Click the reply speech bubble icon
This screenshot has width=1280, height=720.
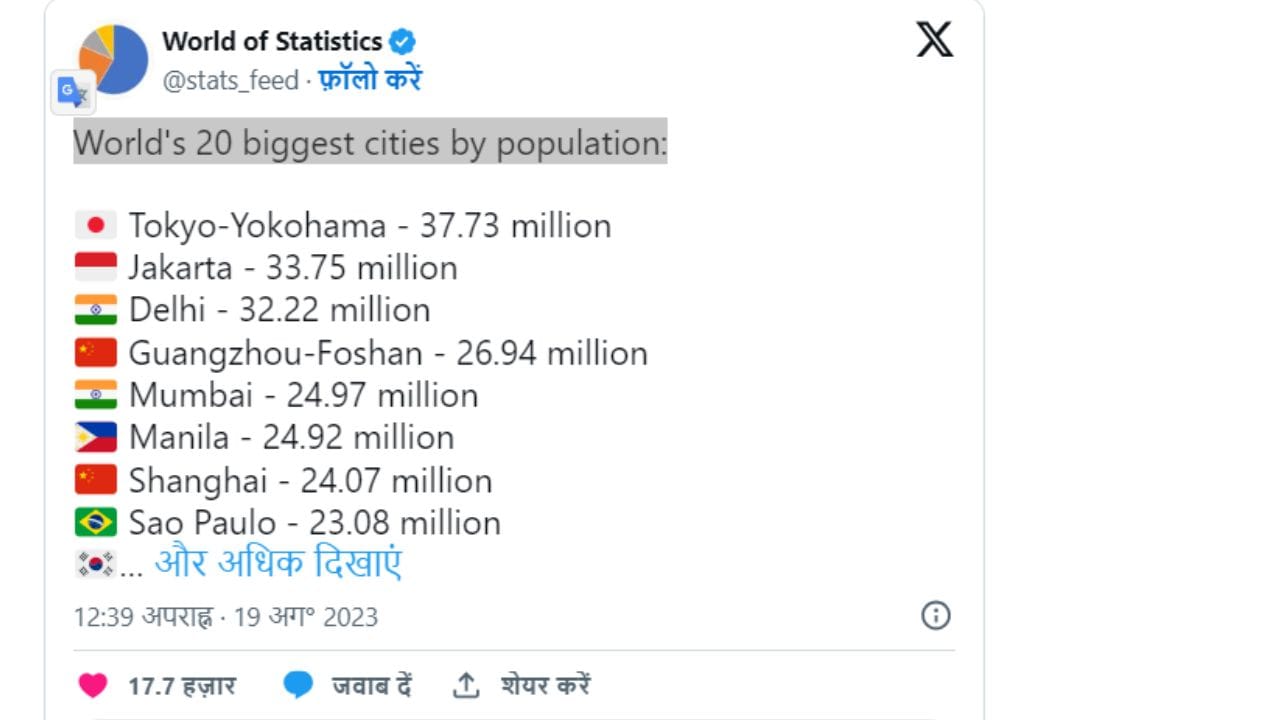[x=298, y=686]
